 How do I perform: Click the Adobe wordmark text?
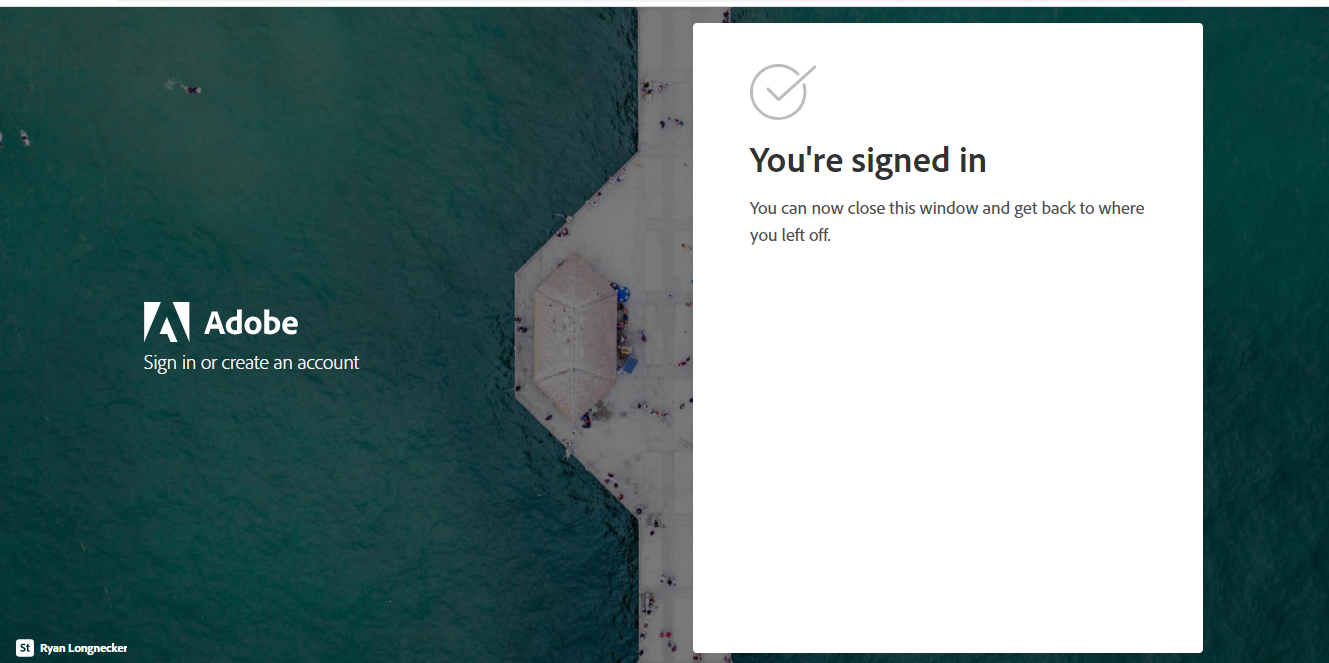click(251, 323)
